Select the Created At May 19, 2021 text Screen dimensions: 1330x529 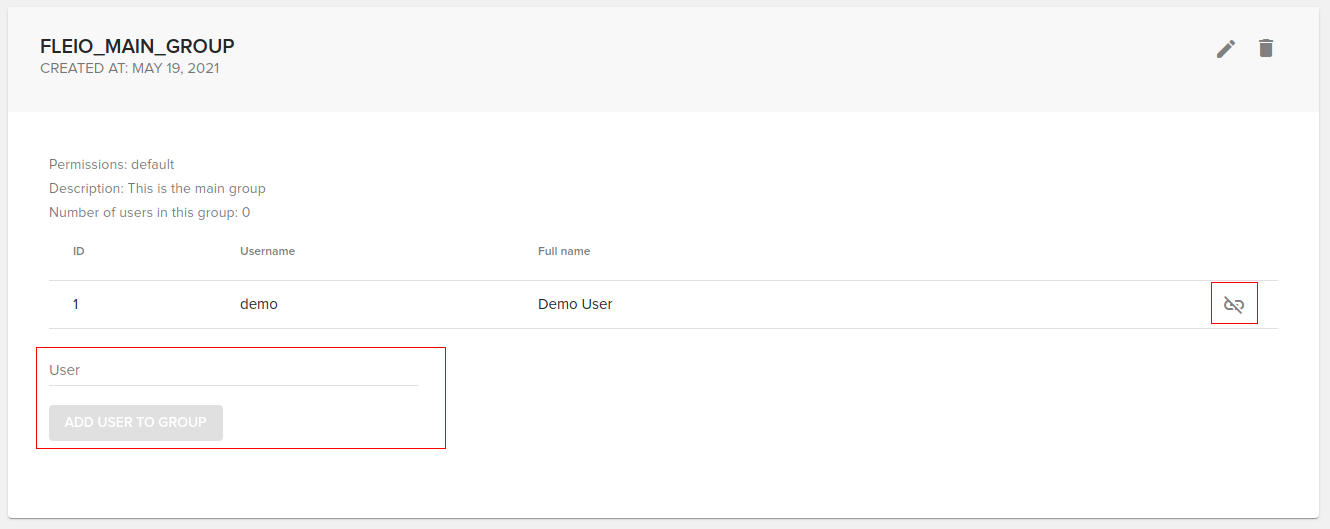[130, 69]
